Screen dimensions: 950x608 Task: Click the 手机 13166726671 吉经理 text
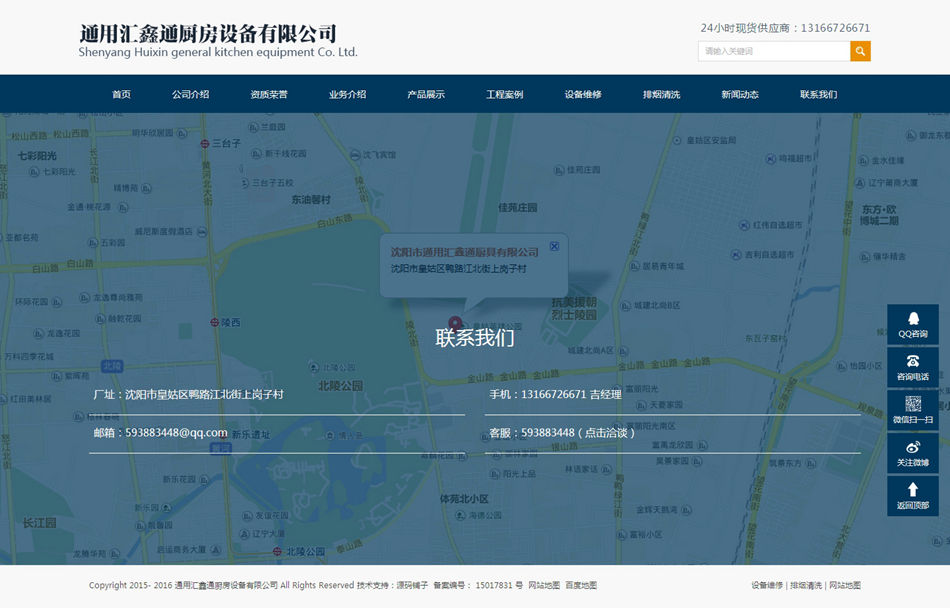coord(556,394)
